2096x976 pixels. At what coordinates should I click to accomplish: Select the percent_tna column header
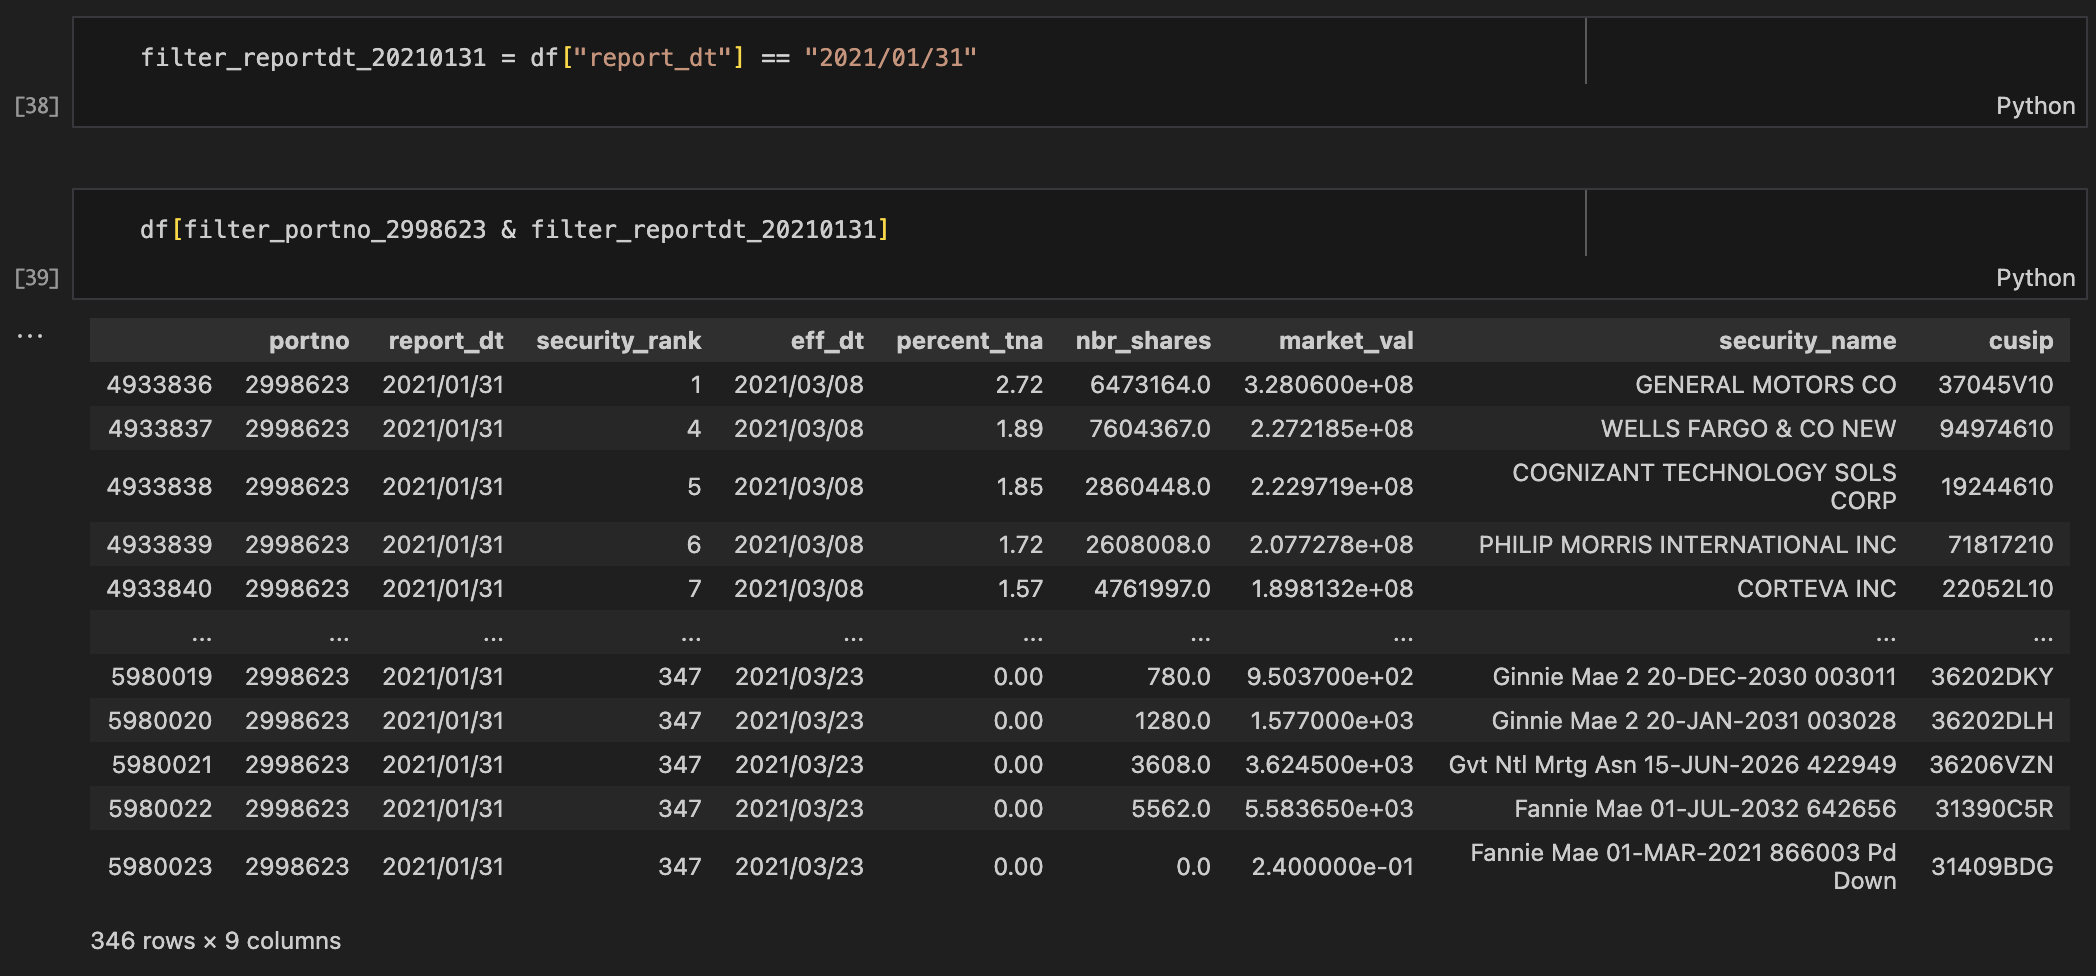click(969, 341)
